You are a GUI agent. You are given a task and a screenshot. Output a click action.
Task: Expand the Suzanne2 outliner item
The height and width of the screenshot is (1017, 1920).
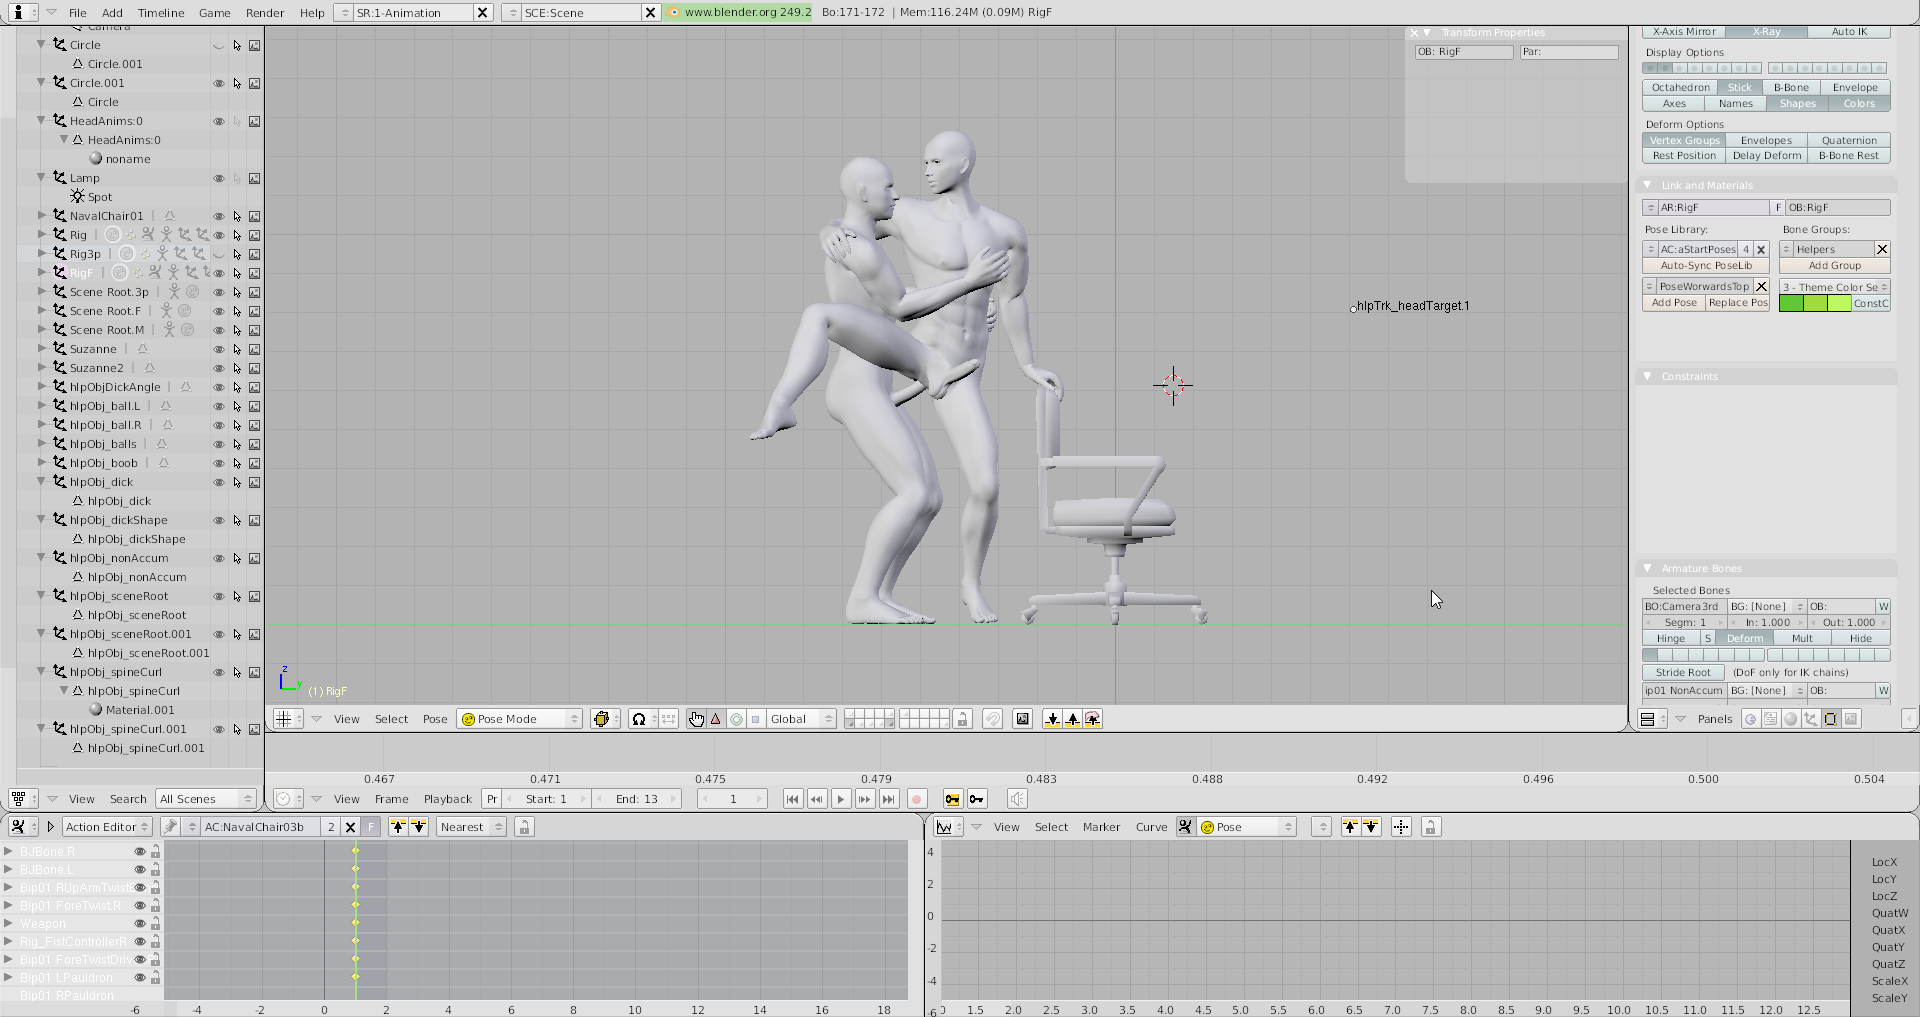point(42,368)
